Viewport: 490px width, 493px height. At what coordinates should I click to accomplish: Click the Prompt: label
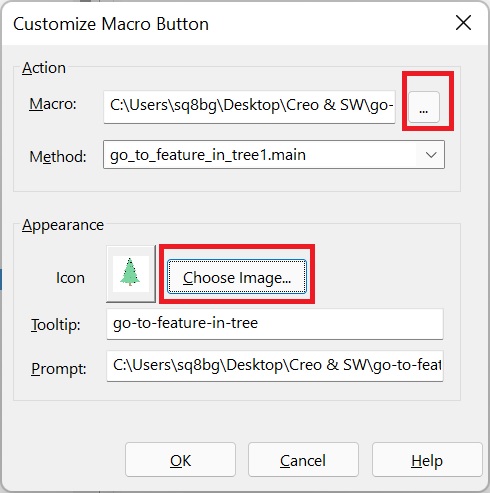click(x=59, y=369)
